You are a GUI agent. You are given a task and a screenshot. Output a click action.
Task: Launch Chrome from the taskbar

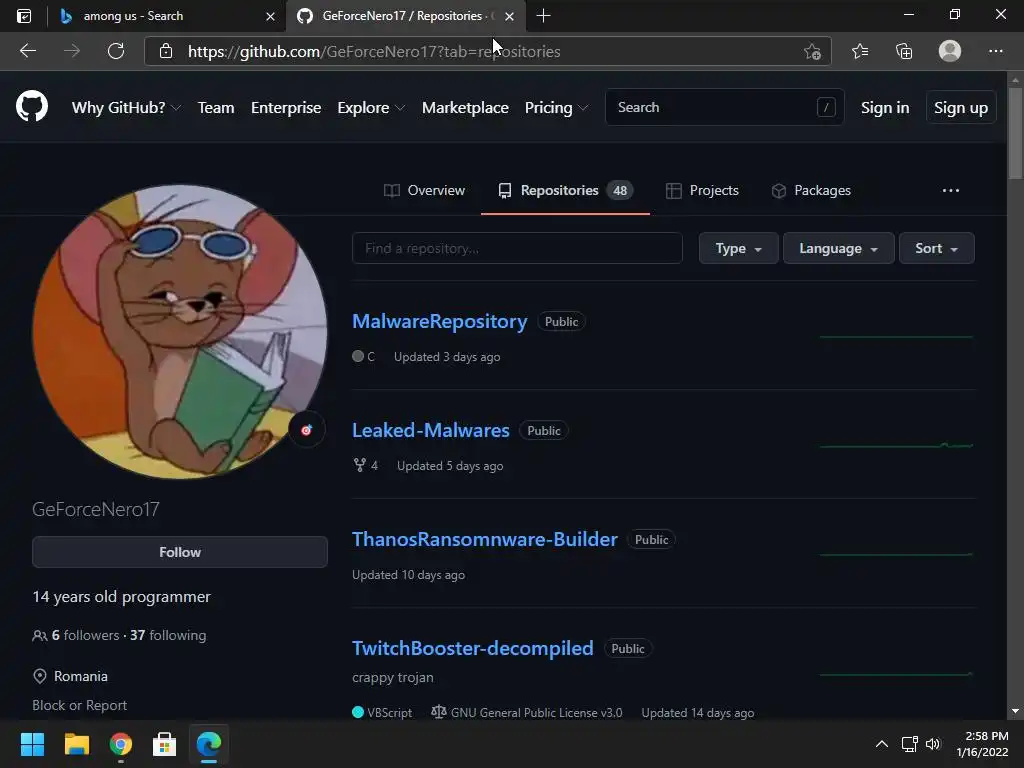121,744
